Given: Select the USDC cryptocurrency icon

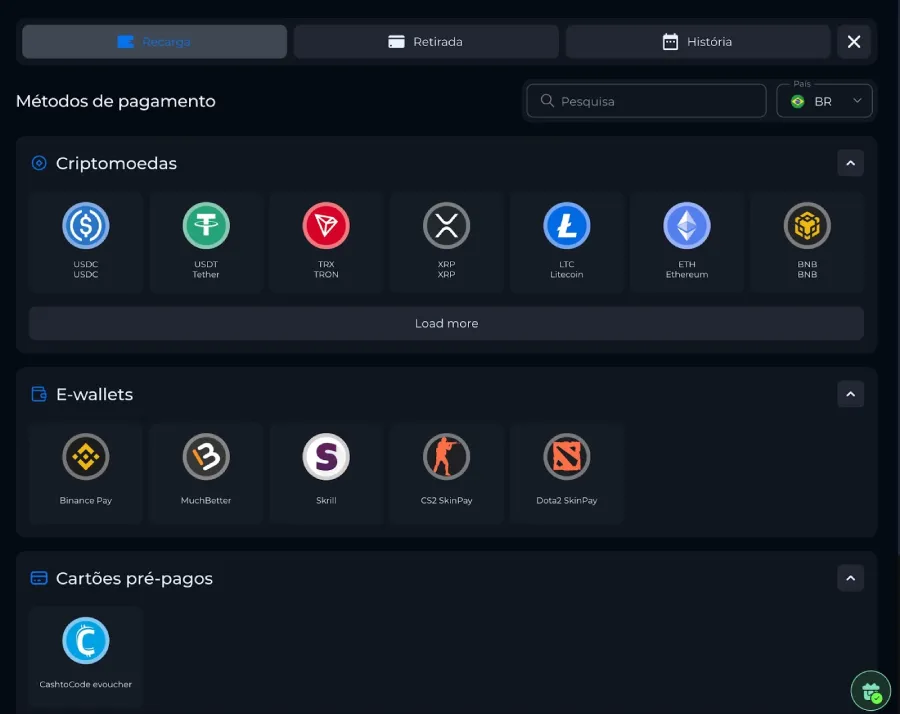Looking at the screenshot, I should [86, 226].
